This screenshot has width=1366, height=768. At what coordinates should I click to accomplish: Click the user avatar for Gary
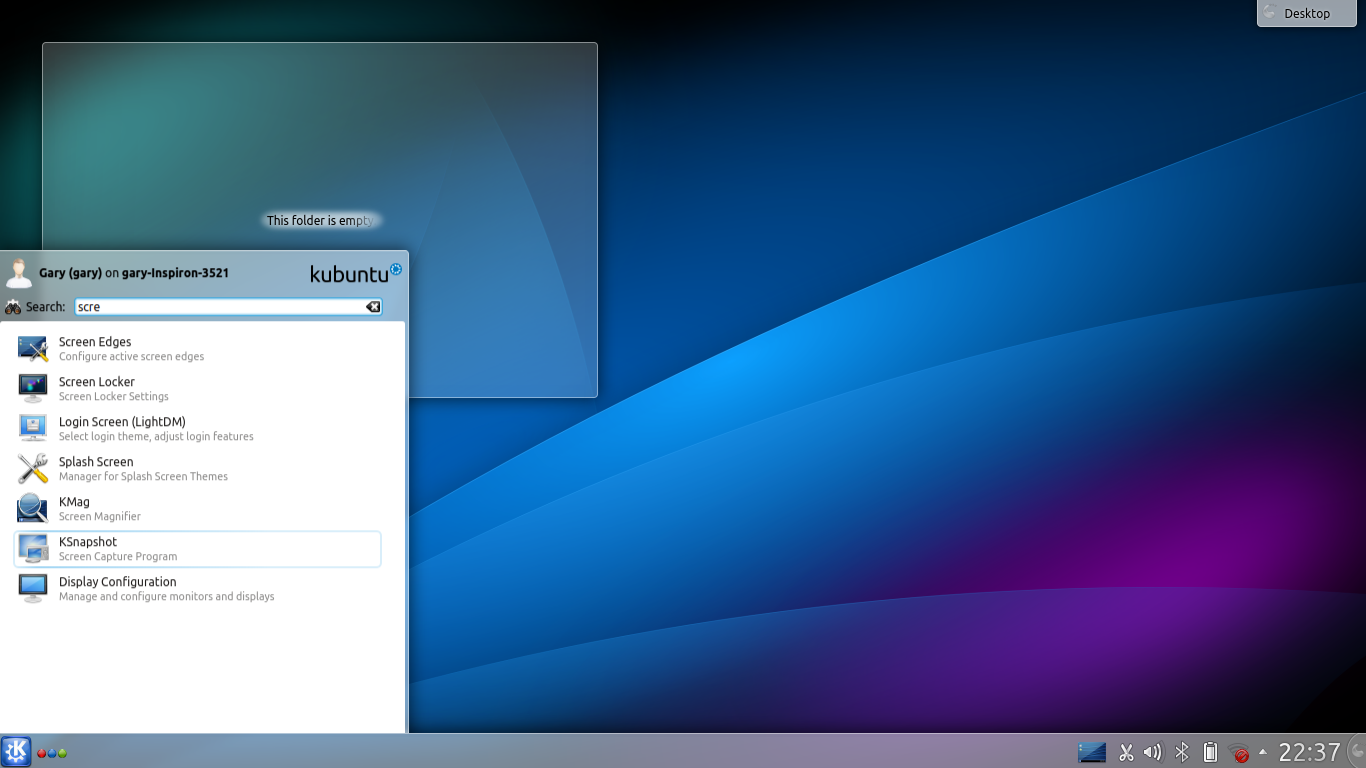point(18,273)
